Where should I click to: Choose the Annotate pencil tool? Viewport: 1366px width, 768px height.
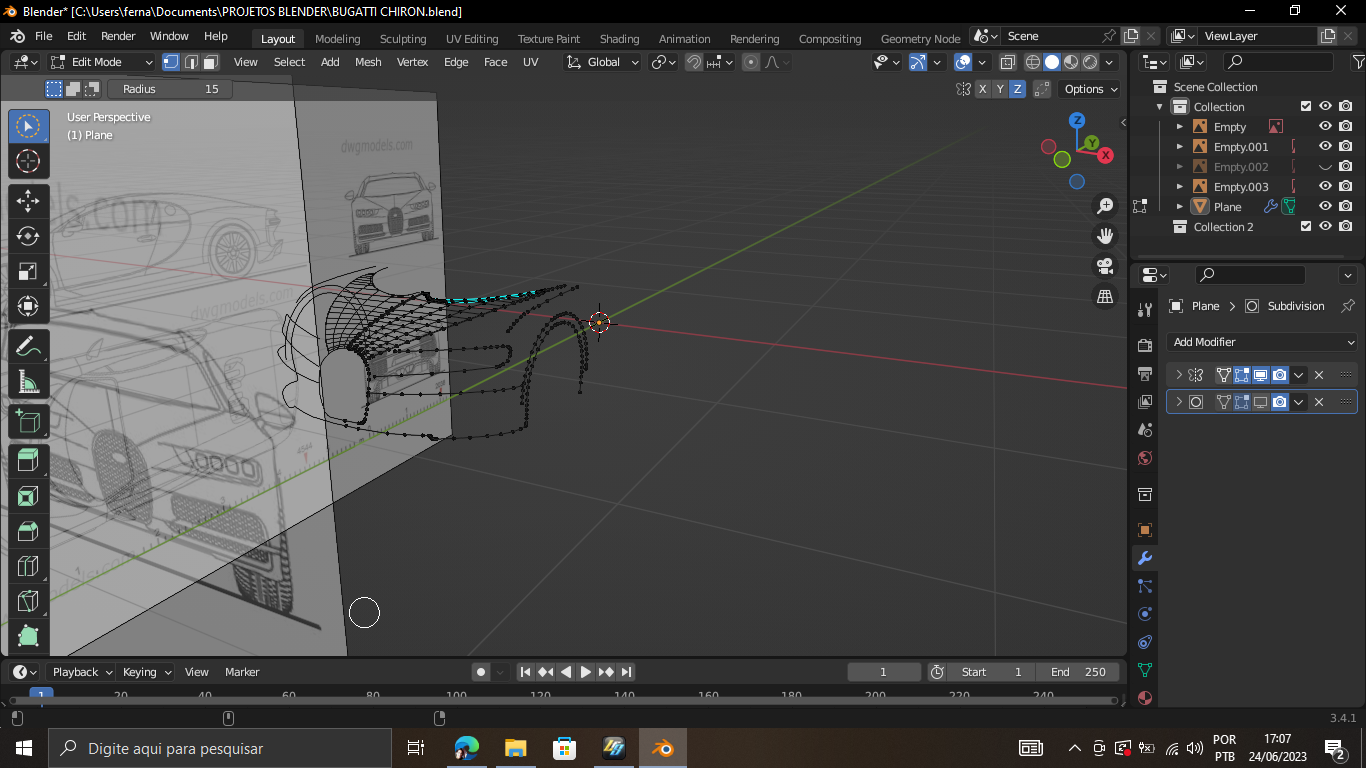tap(28, 346)
